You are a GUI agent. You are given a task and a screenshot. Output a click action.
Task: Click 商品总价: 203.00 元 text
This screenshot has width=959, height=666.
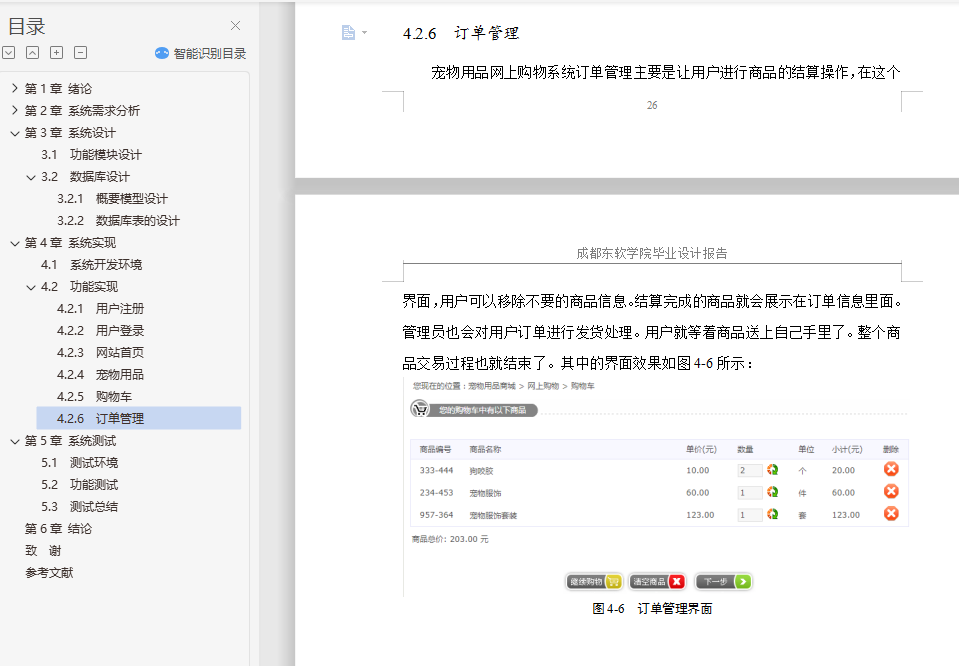click(450, 539)
